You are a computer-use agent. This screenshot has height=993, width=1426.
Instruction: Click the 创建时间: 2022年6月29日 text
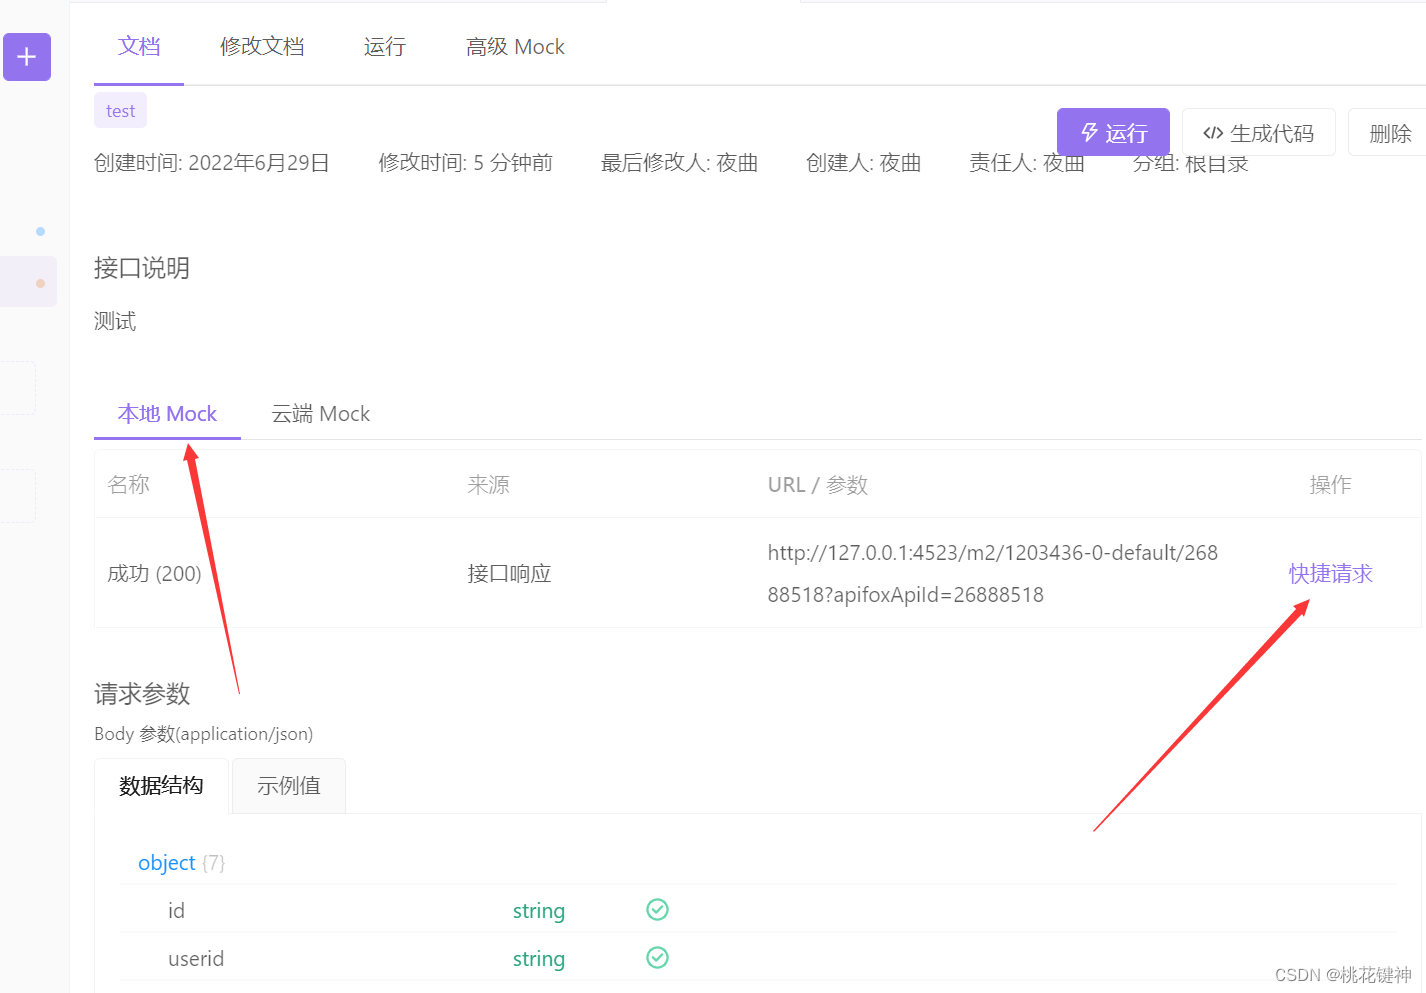click(x=212, y=163)
